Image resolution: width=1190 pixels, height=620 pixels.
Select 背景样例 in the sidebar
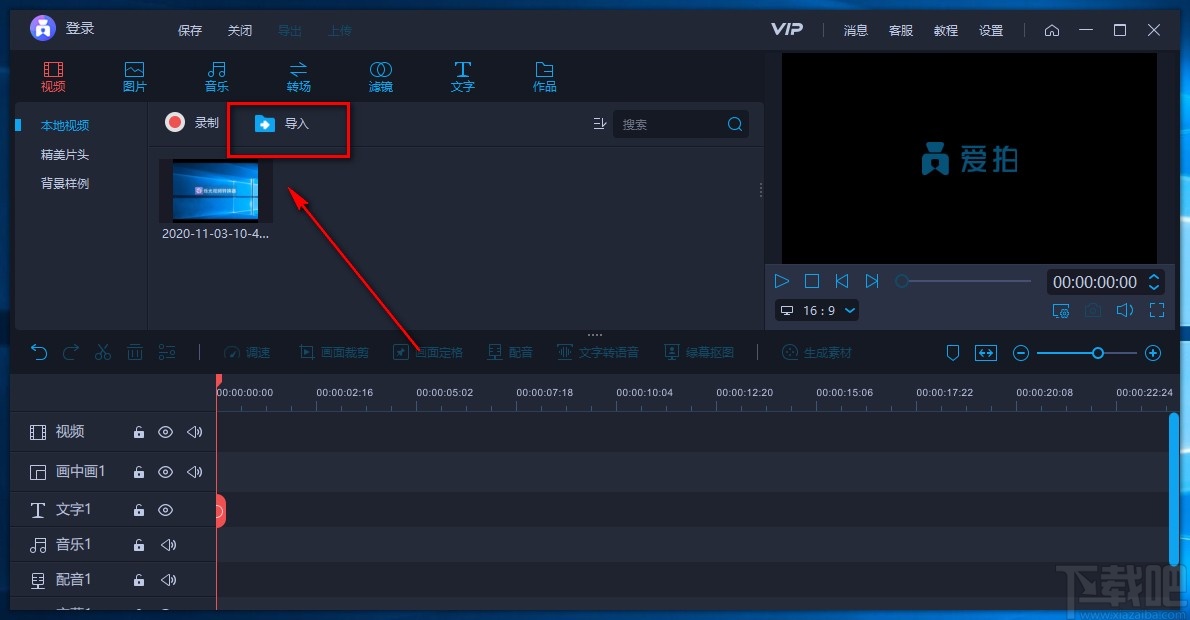coord(65,184)
